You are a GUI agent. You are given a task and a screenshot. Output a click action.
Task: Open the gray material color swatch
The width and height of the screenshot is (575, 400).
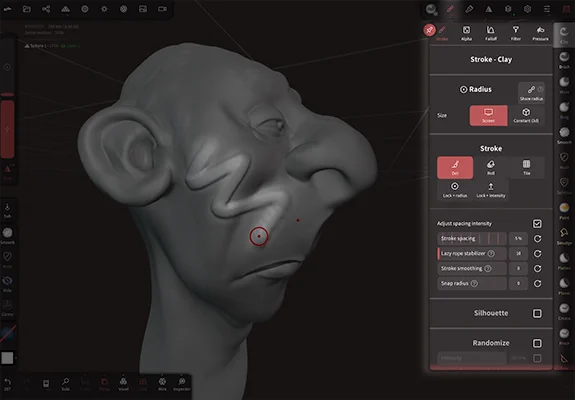7,358
